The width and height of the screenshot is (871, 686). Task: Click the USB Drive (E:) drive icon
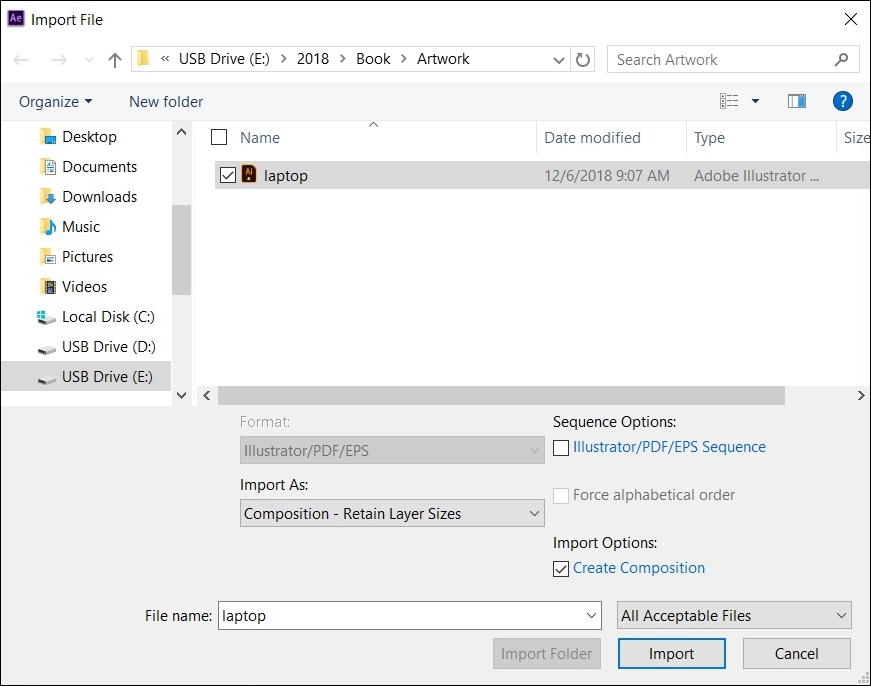[46, 379]
